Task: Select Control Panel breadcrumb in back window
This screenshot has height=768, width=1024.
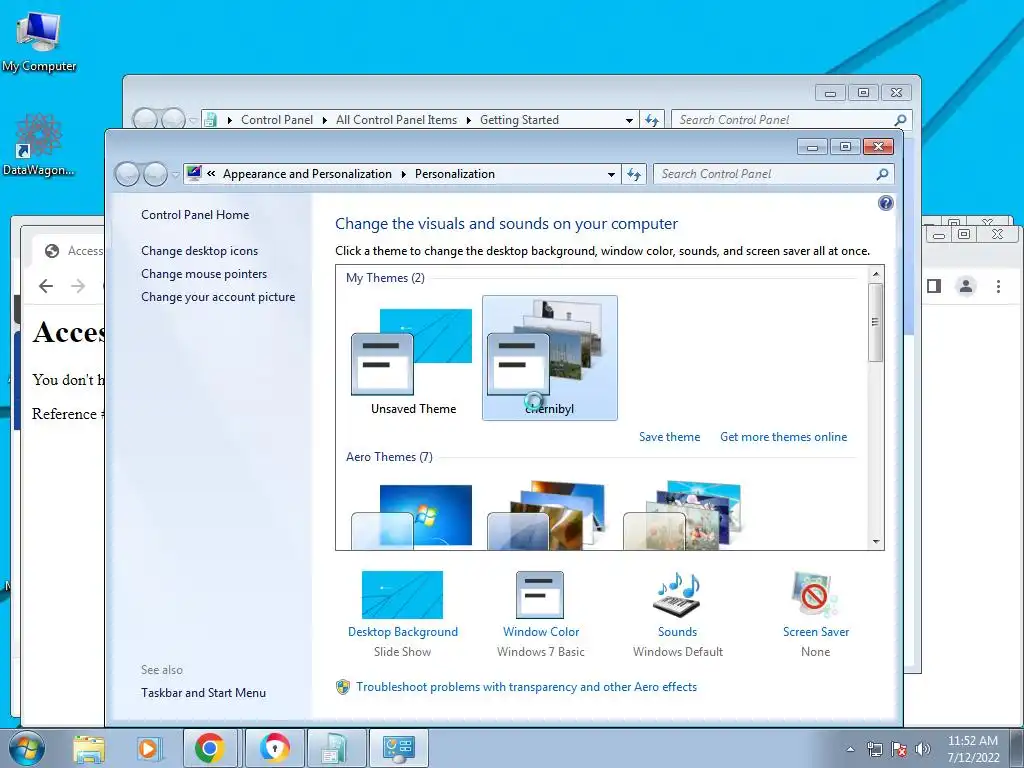Action: (277, 120)
